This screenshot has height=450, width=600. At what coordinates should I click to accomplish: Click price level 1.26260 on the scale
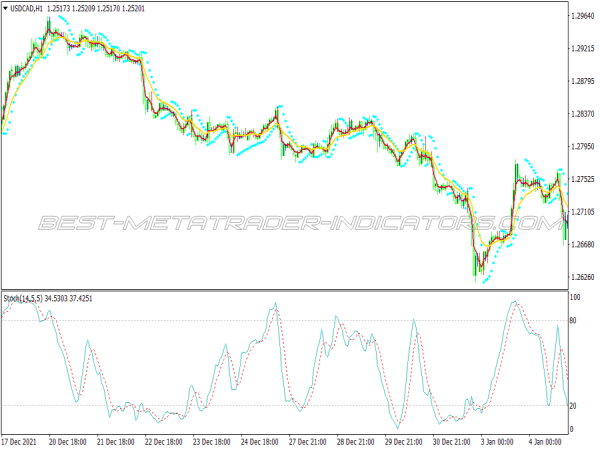point(583,277)
